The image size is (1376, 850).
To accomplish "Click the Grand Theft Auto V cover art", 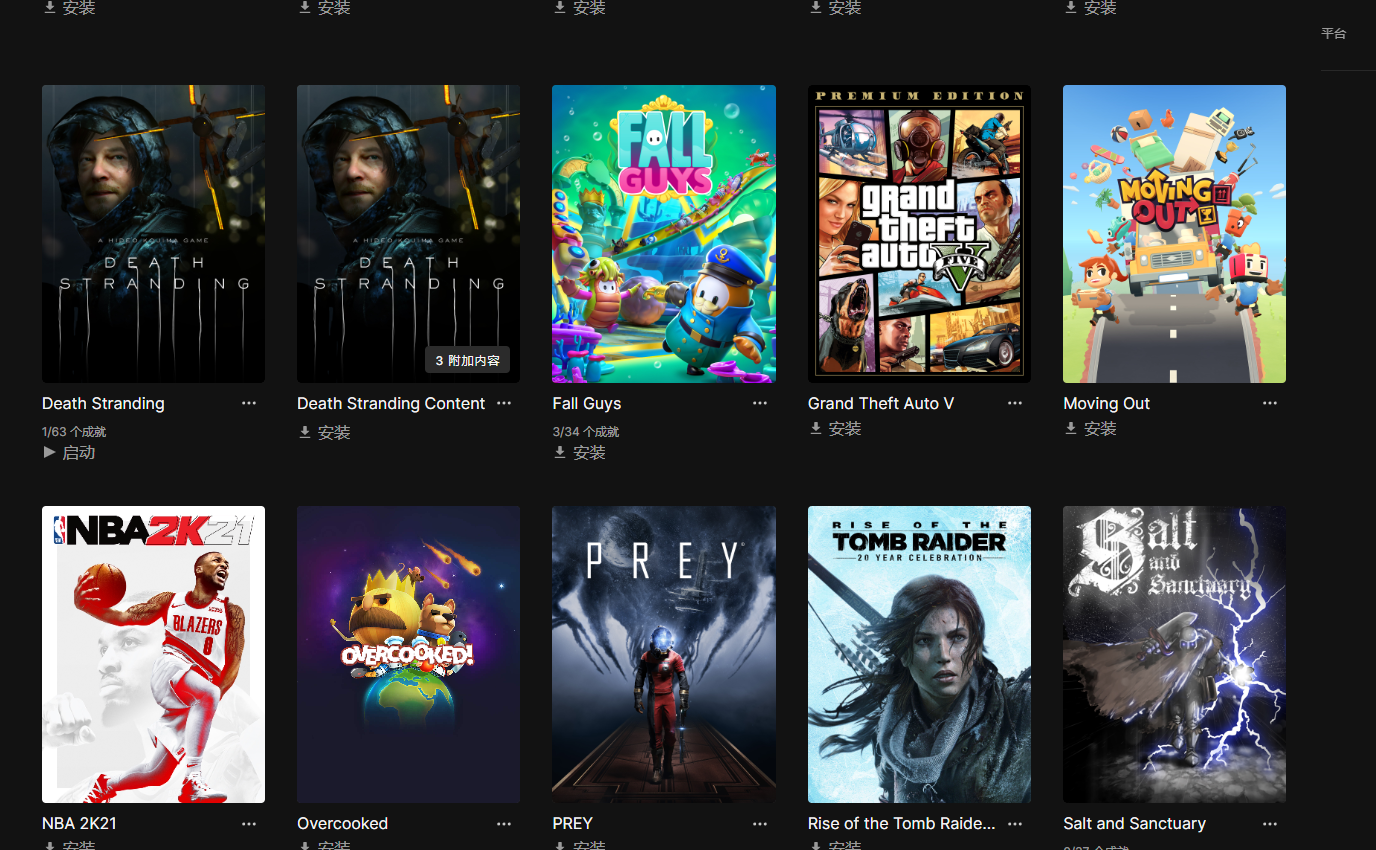I will (x=919, y=234).
